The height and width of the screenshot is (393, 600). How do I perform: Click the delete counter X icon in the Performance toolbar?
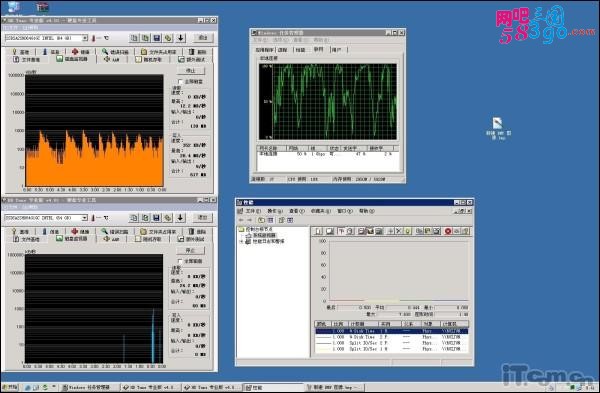coord(399,231)
